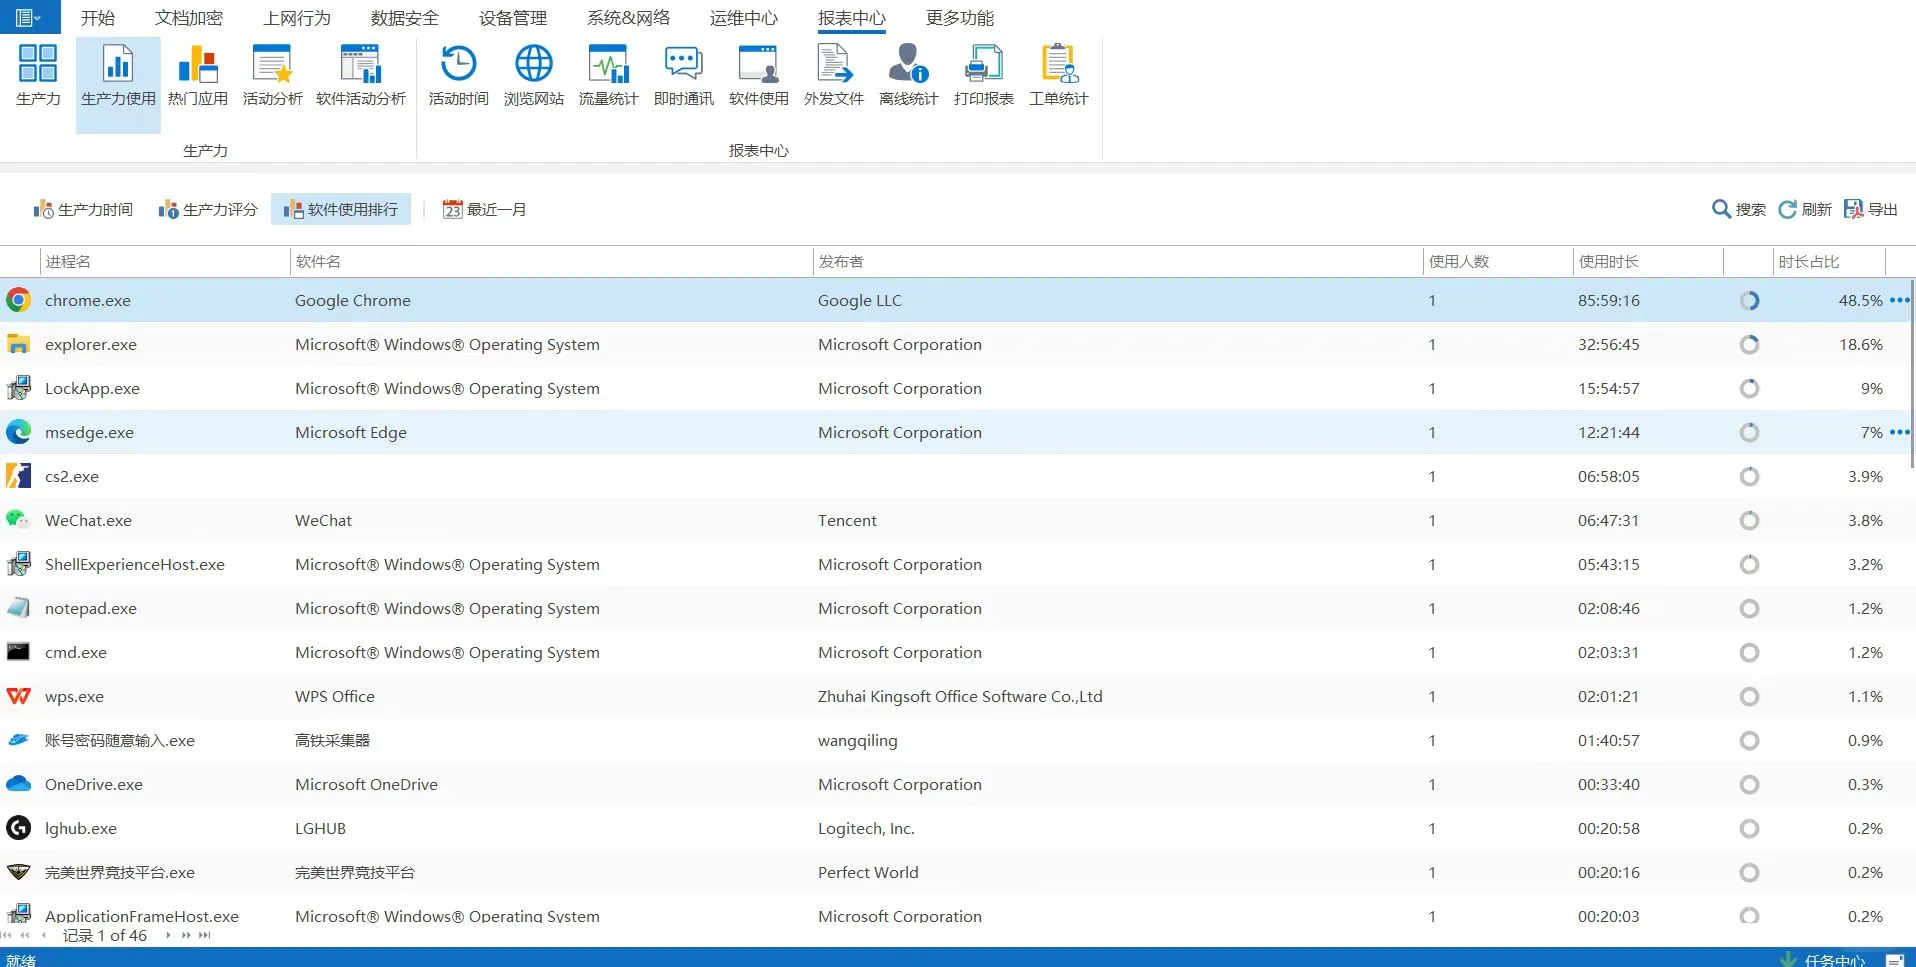
Task: Open the 数据安全 ribbon tab
Action: point(404,18)
